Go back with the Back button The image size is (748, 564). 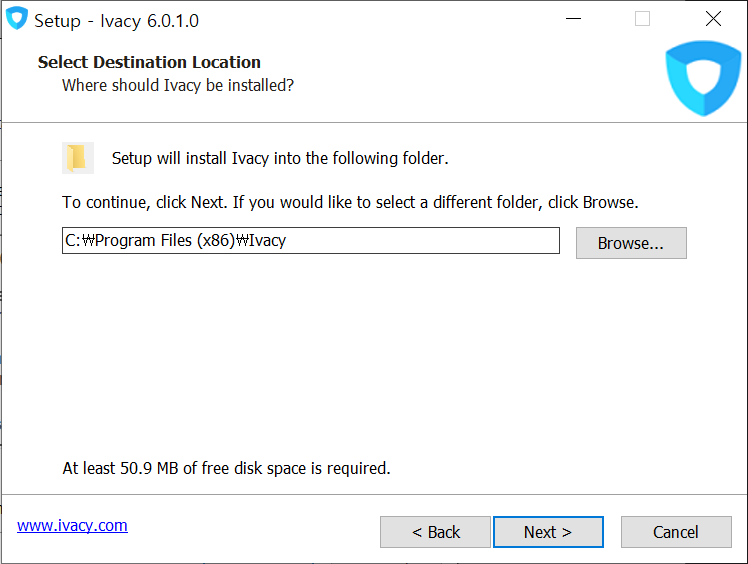(435, 532)
